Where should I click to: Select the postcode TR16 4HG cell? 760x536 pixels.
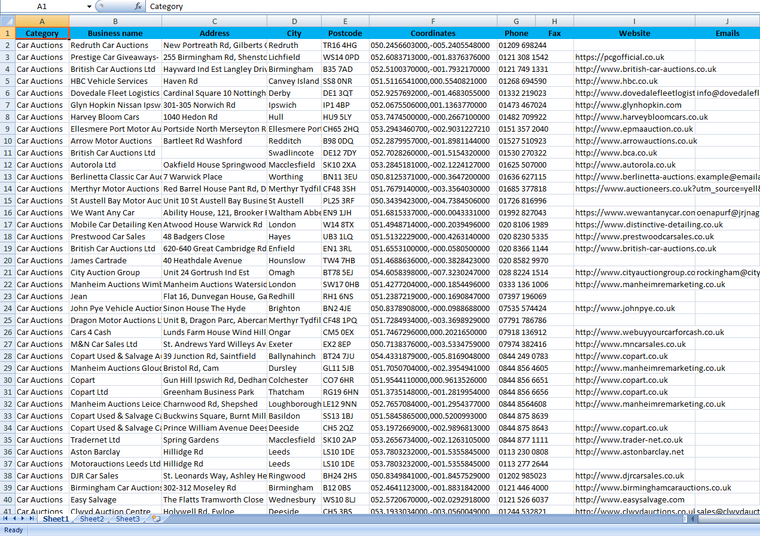pos(345,45)
